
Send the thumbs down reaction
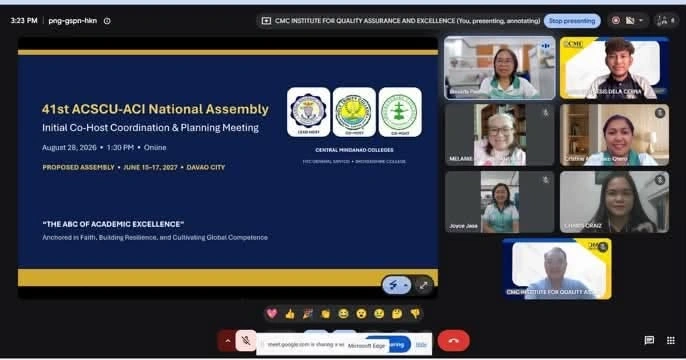click(415, 313)
